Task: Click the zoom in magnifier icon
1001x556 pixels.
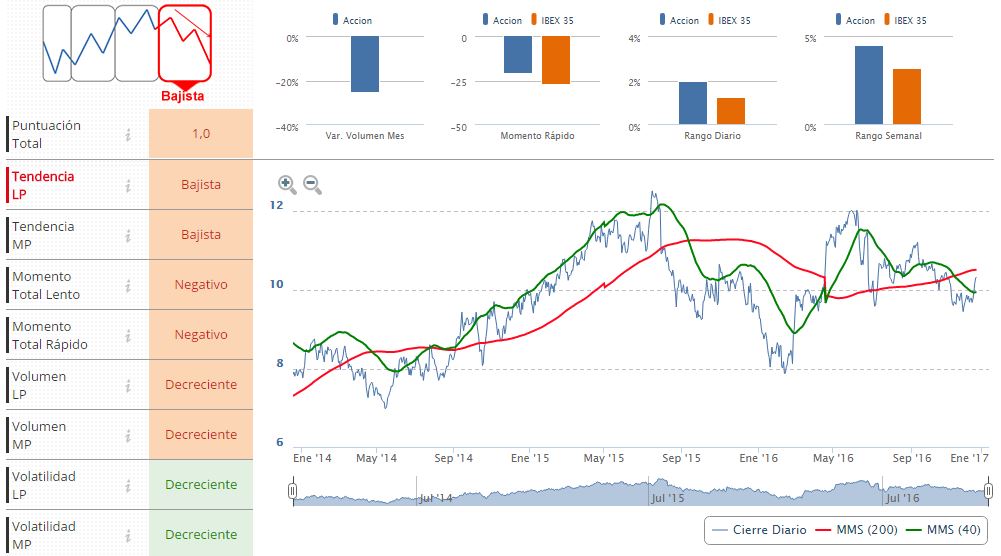Action: 287,184
